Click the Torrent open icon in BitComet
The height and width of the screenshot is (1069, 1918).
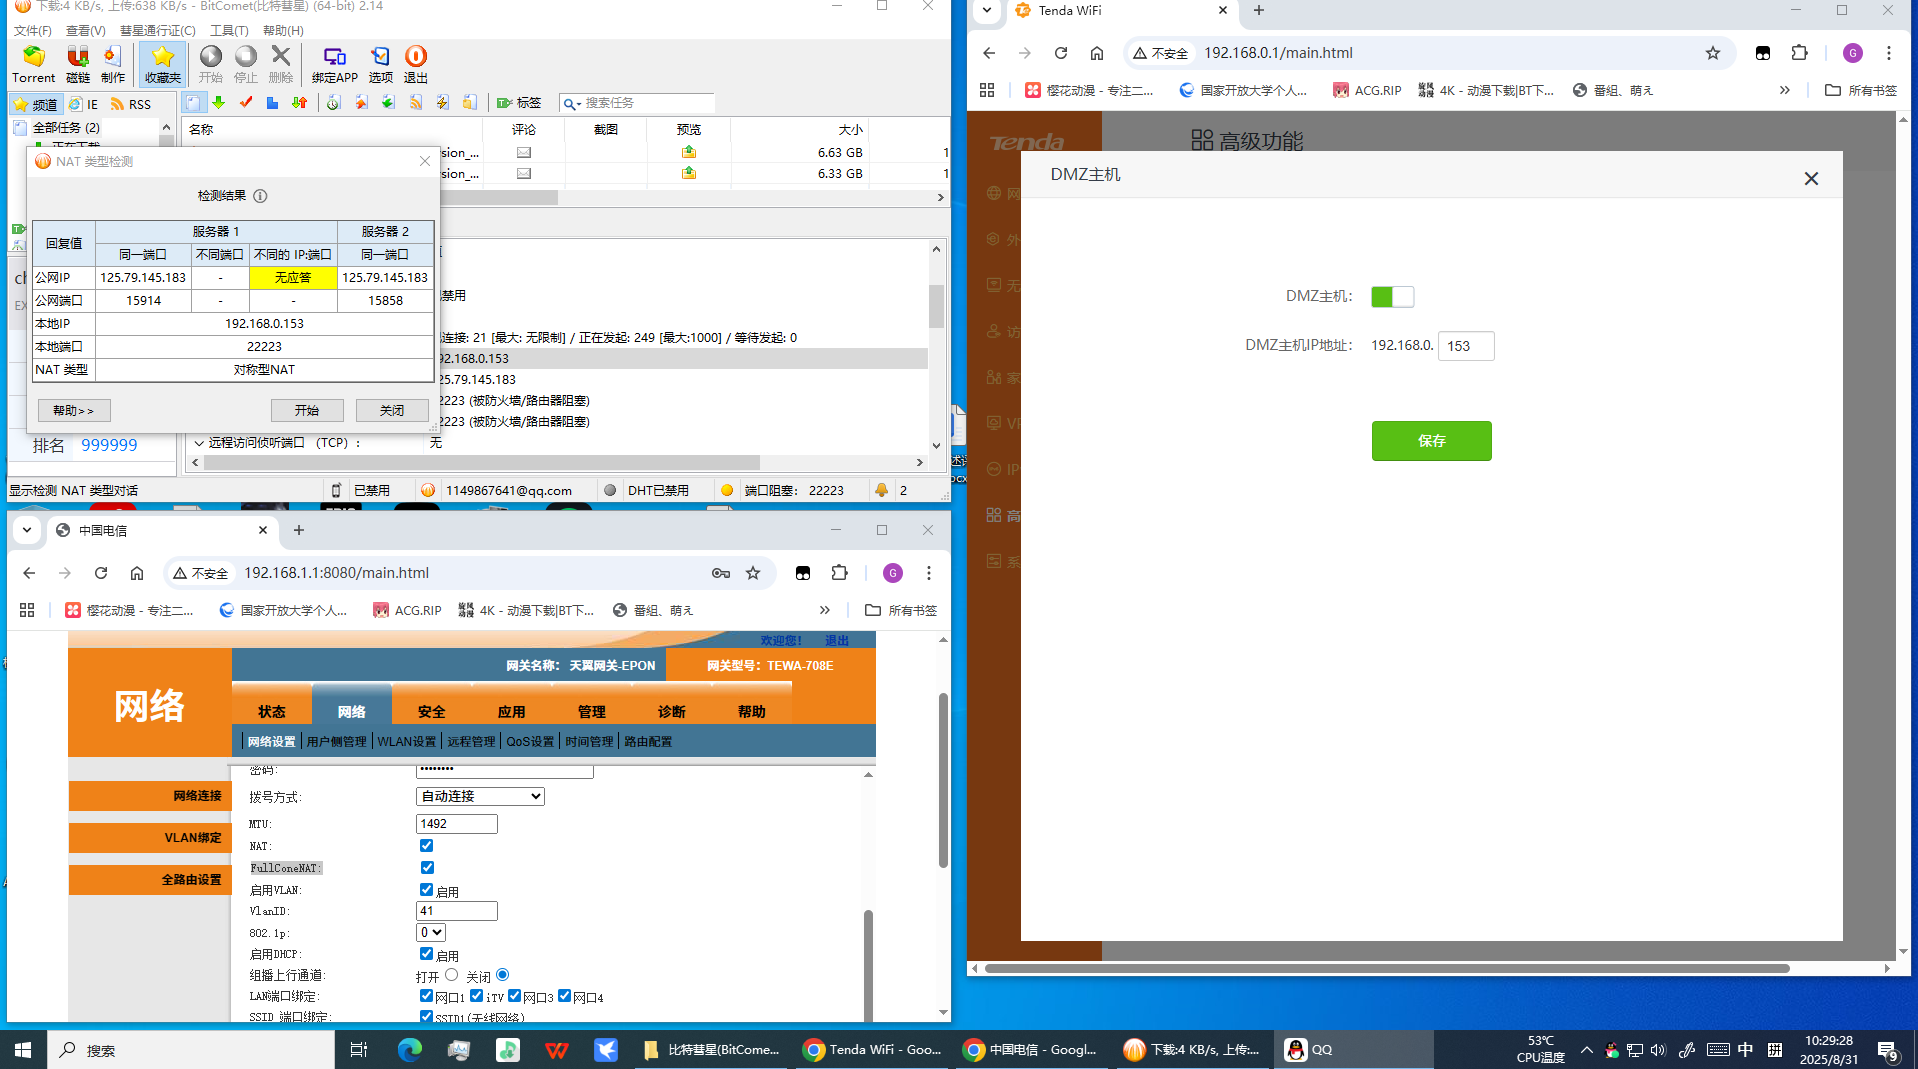(x=33, y=63)
